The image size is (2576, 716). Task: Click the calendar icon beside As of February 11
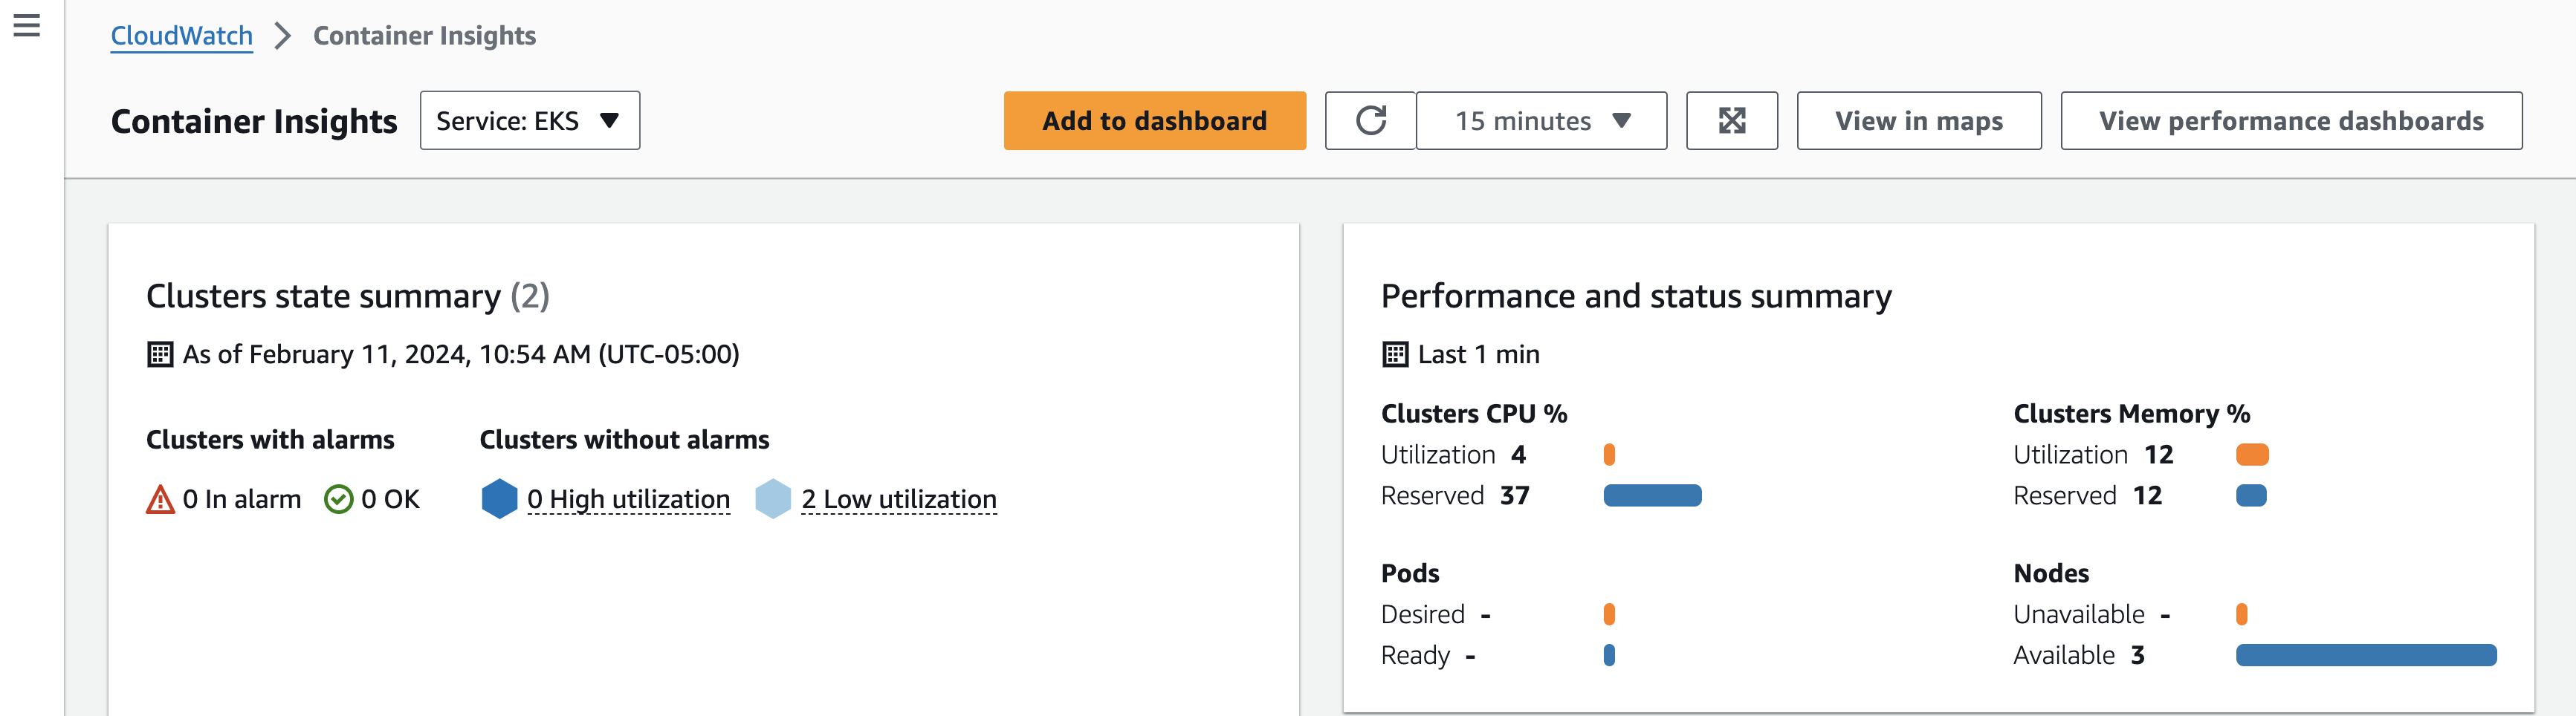click(x=160, y=354)
